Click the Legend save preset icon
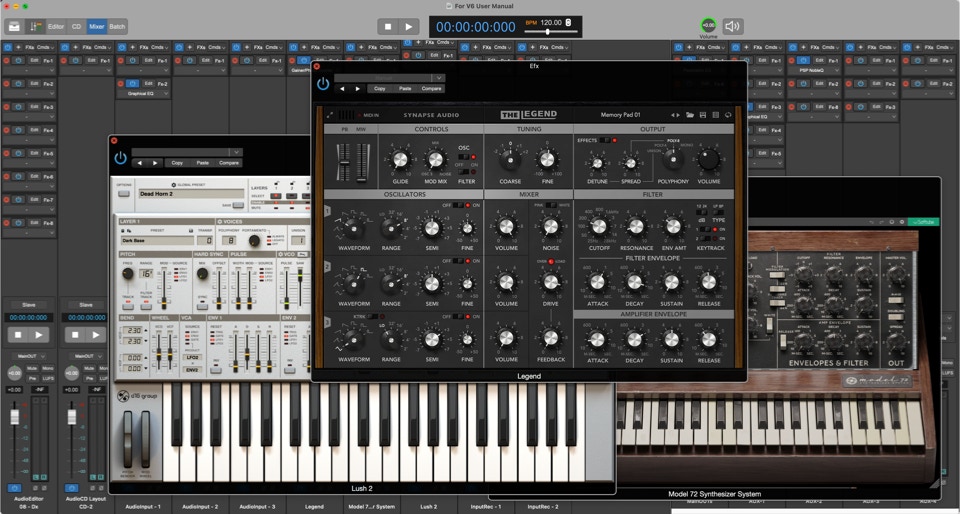Screen dimensions: 960x514 click(x=703, y=115)
